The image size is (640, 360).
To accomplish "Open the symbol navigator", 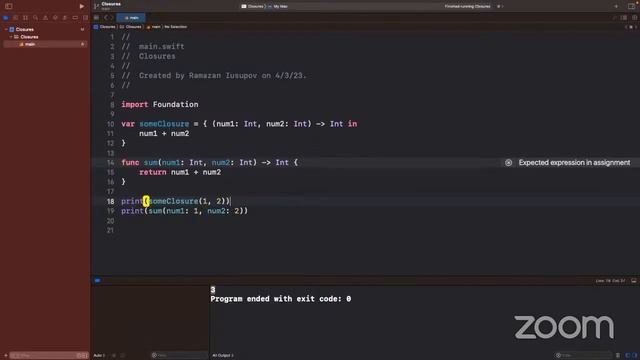I will 25,18.
